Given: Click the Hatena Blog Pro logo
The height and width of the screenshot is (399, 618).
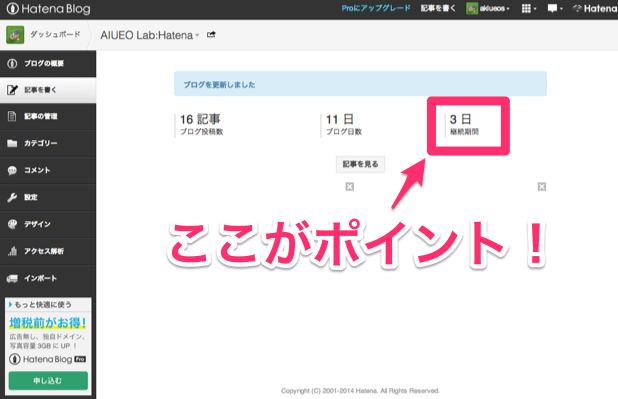Looking at the screenshot, I should click(x=47, y=359).
